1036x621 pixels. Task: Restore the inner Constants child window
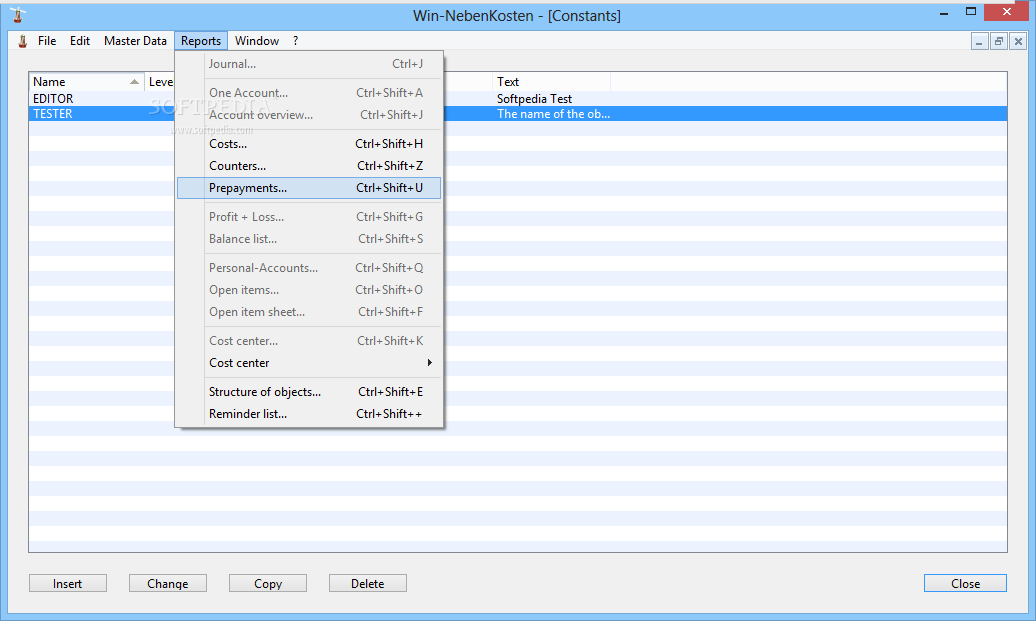click(999, 42)
